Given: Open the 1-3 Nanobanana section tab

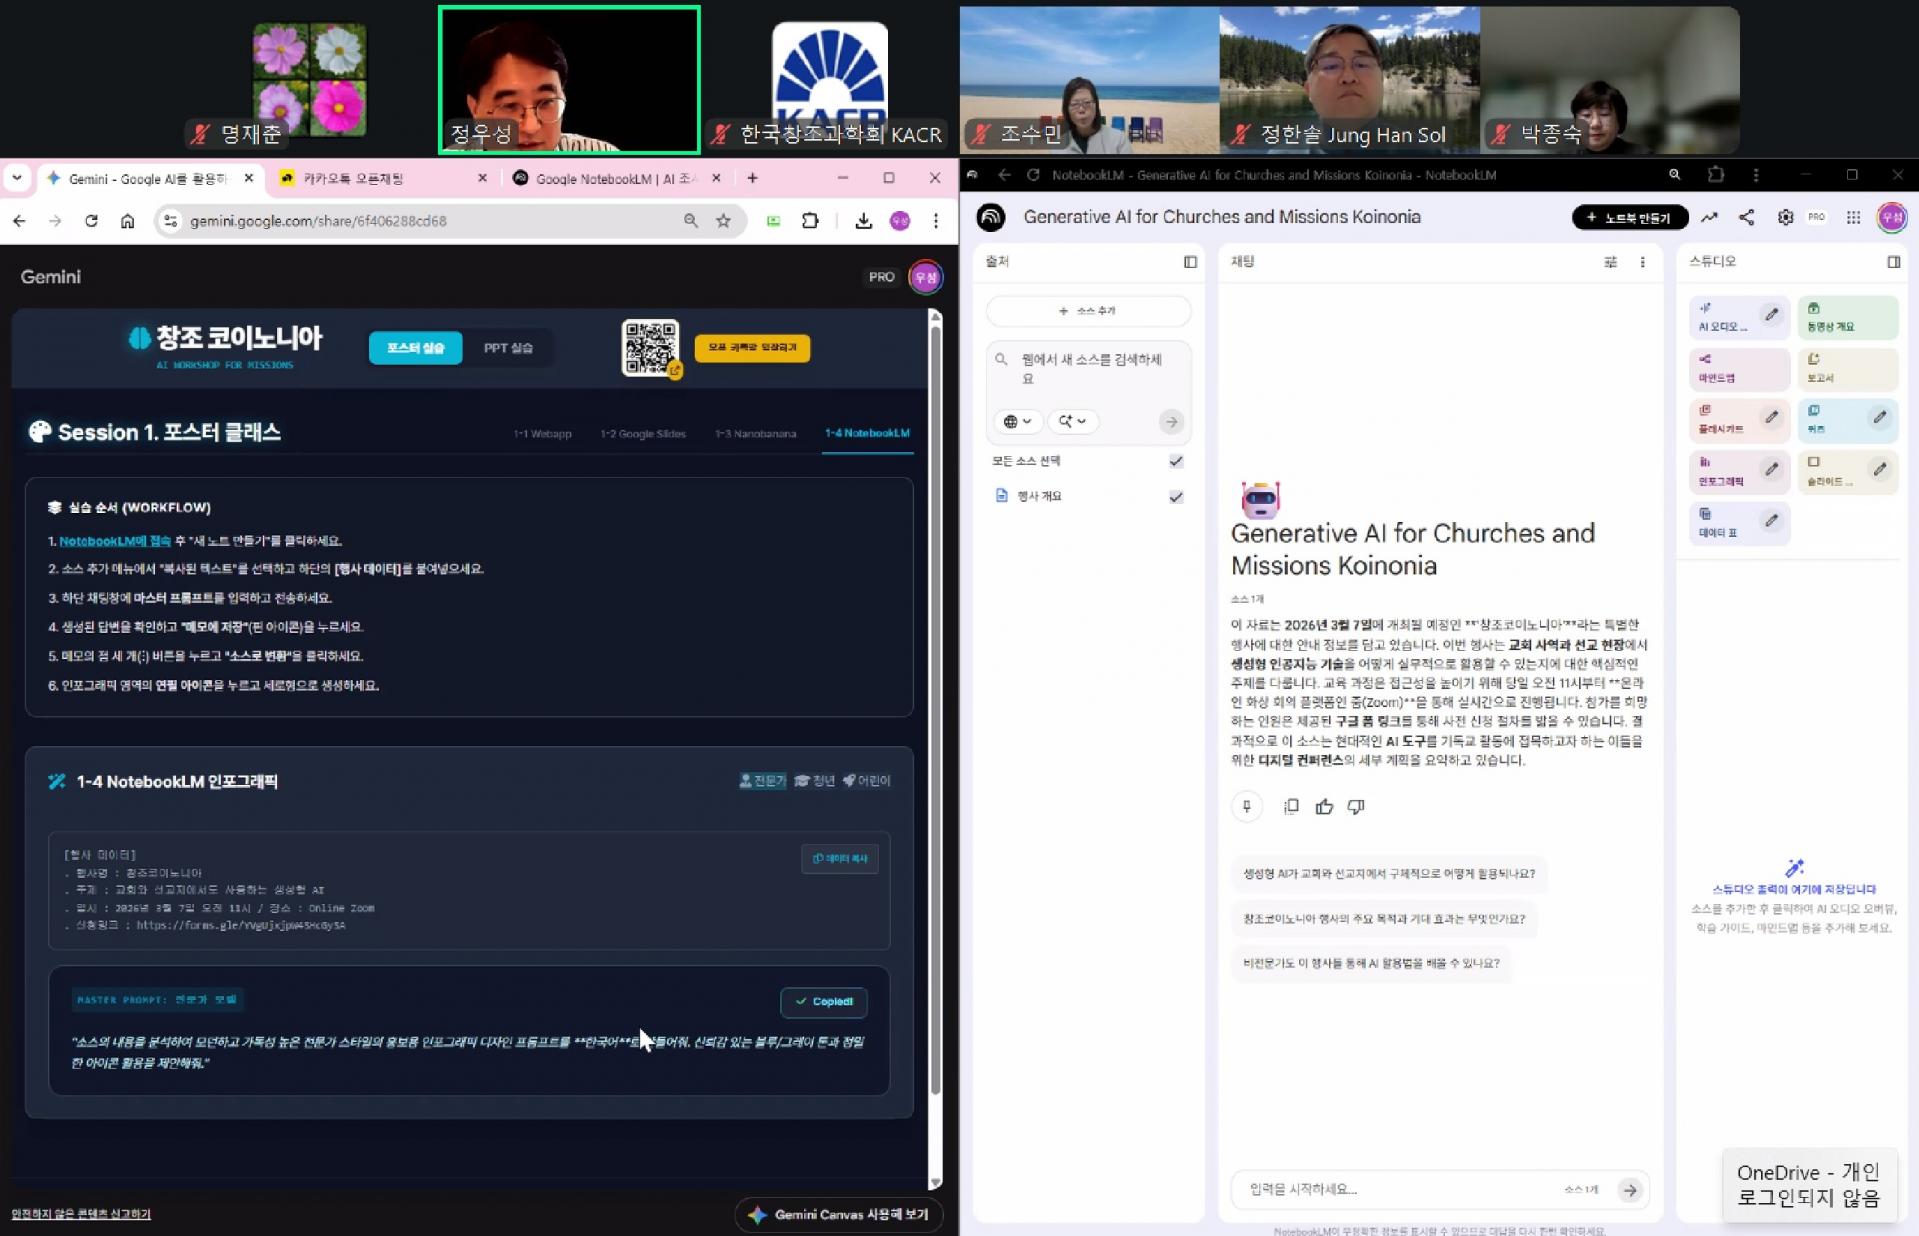Looking at the screenshot, I should [755, 434].
